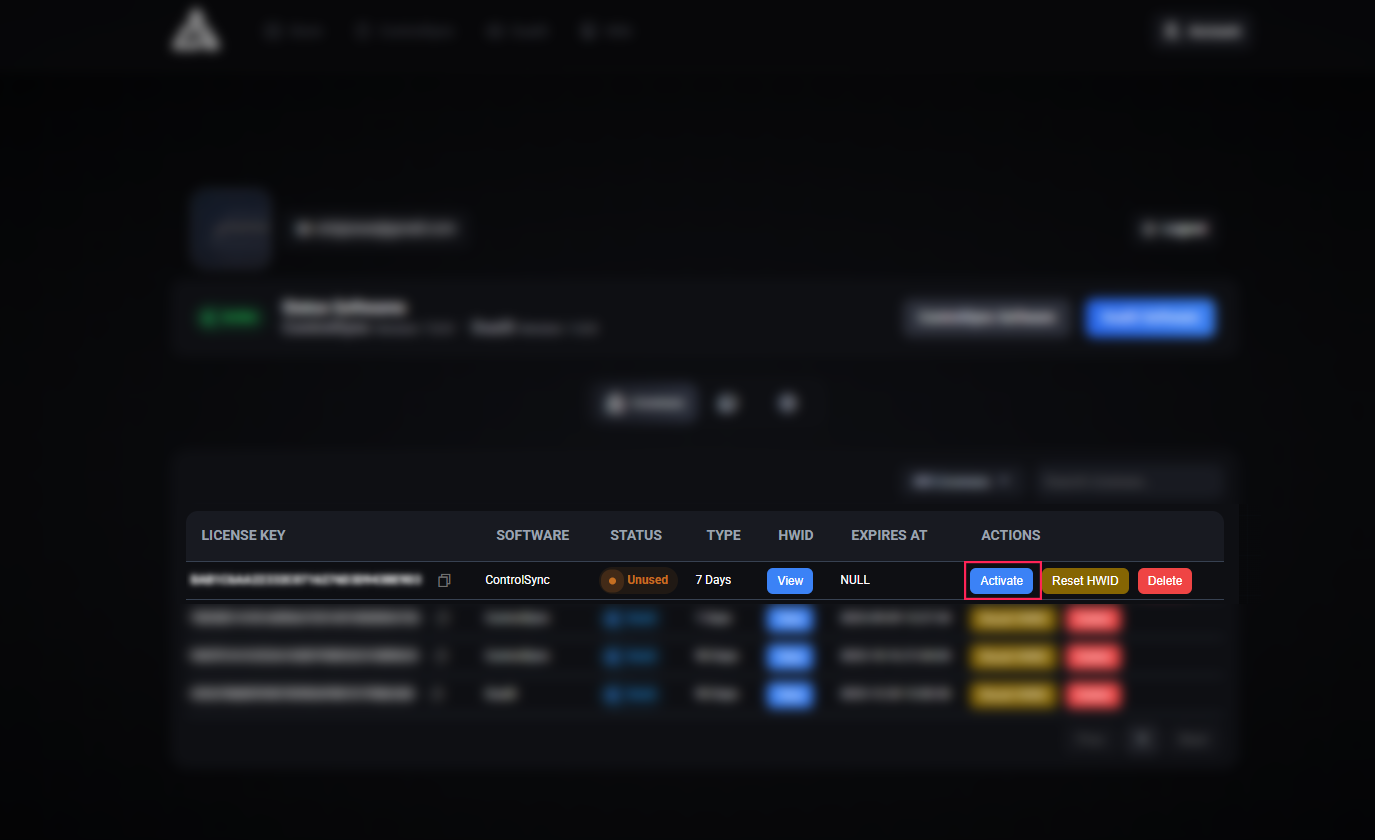Screen dimensions: 1375x840
Task: Select the ControlSync software cell
Action: point(517,580)
